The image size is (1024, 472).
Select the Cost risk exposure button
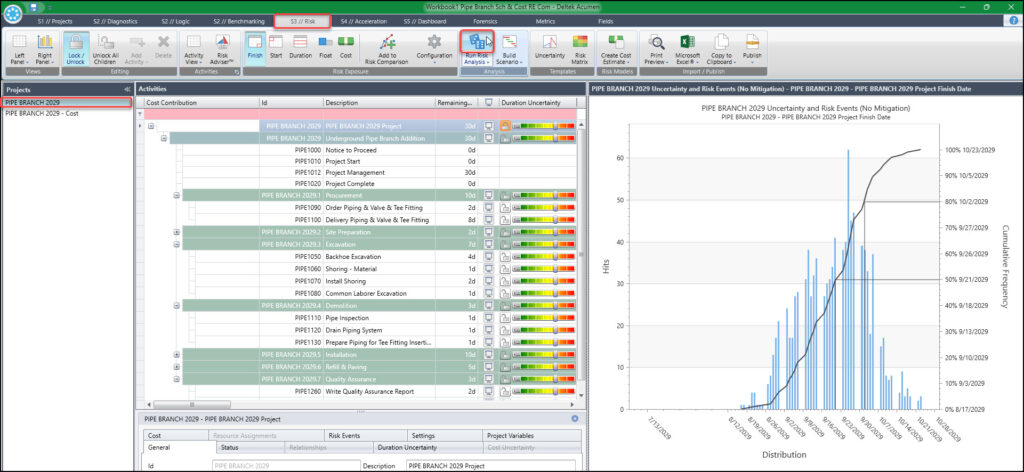[346, 48]
